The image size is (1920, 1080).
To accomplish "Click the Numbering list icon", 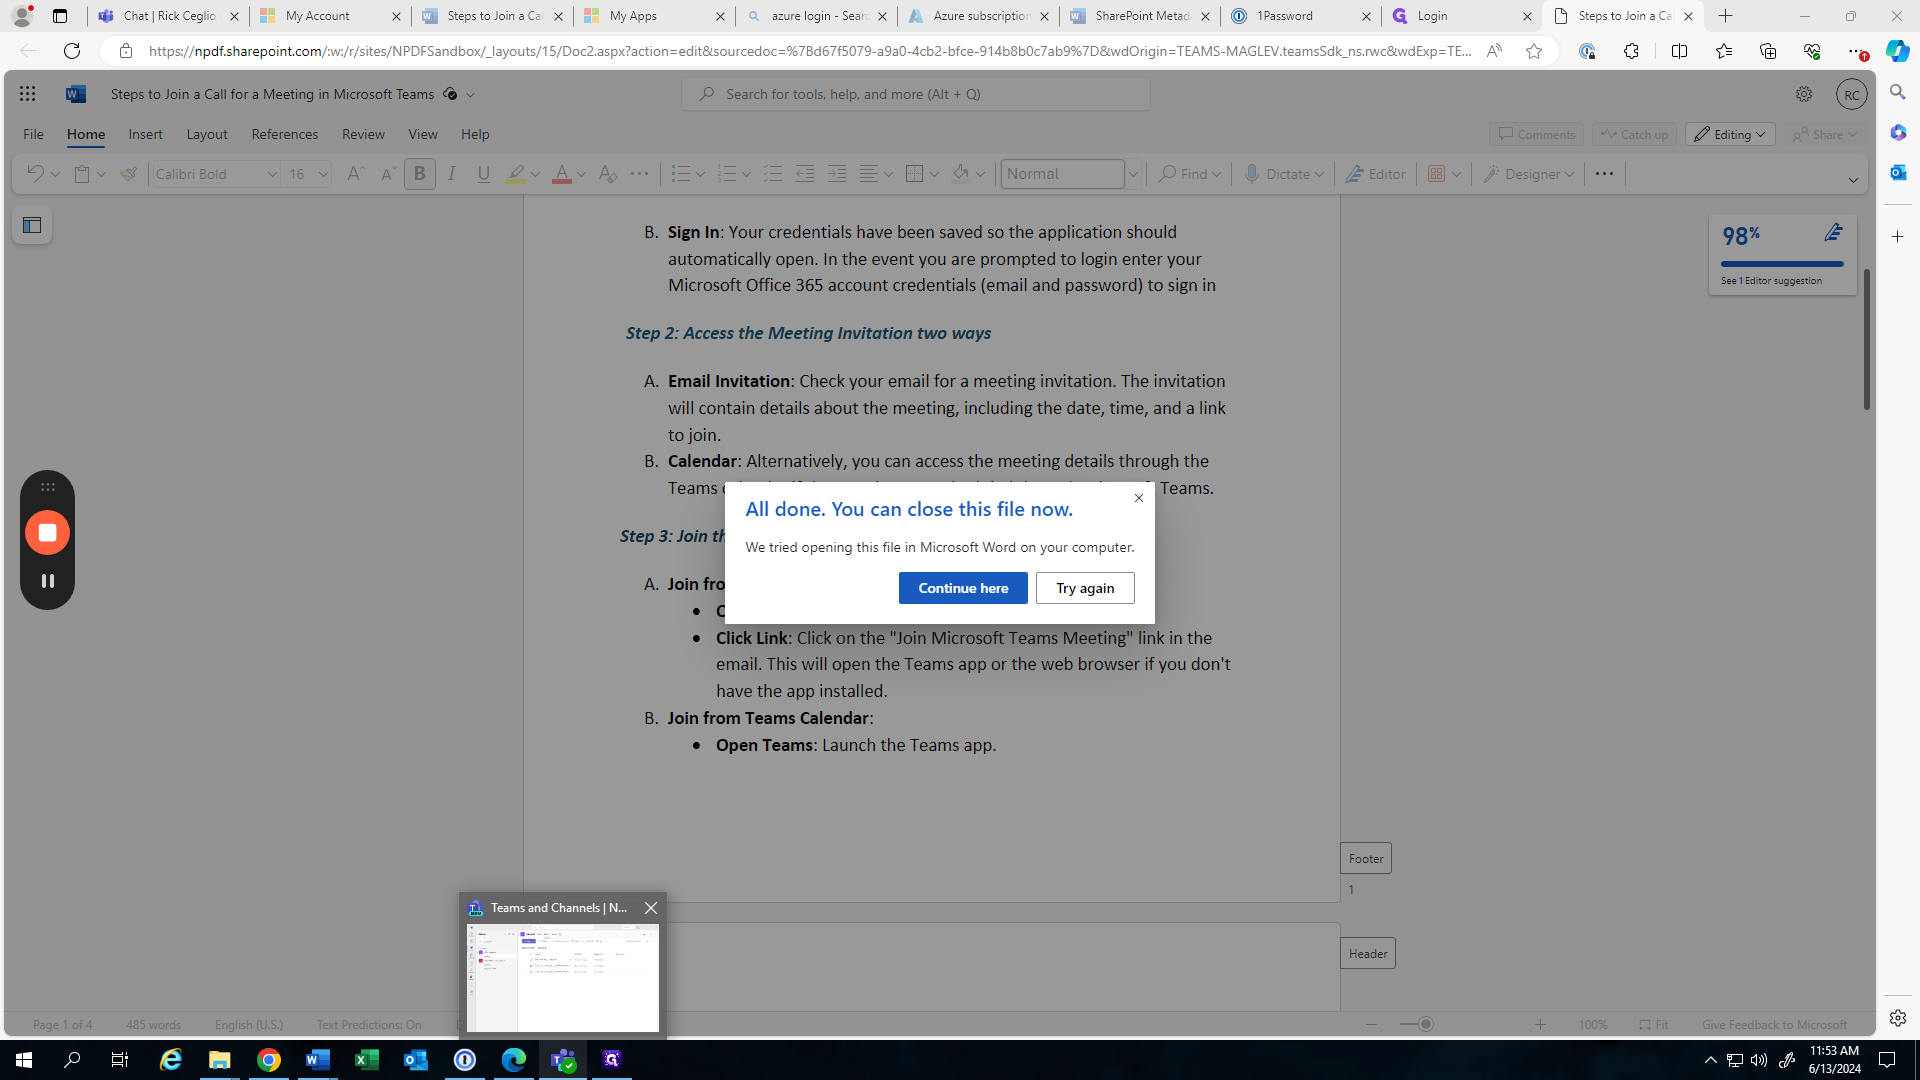I will 726,174.
